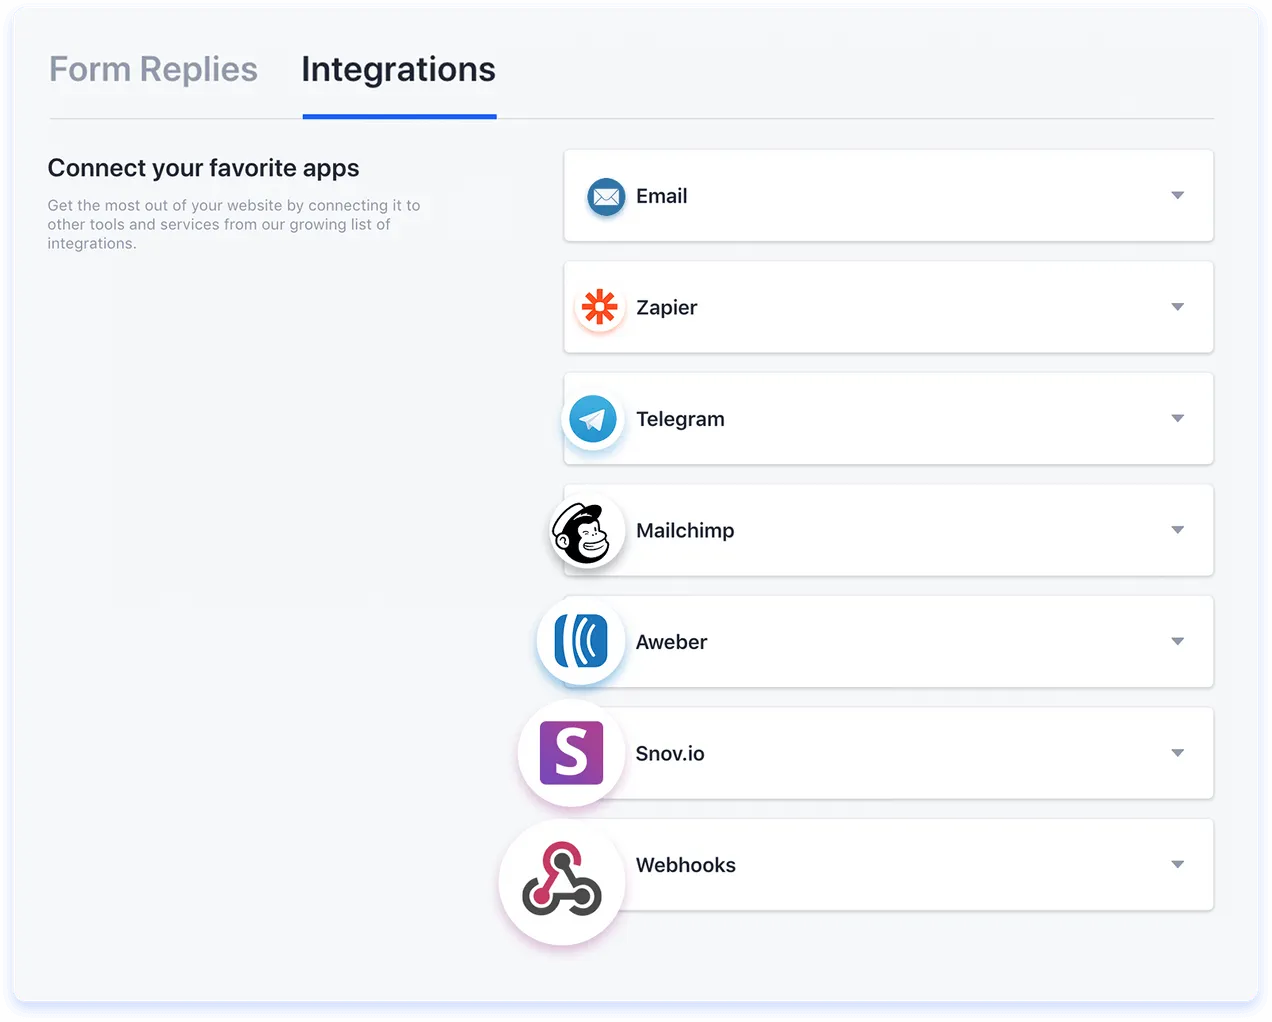Toggle the Aweber row dropdown arrow
The width and height of the screenshot is (1272, 1022).
[1178, 642]
